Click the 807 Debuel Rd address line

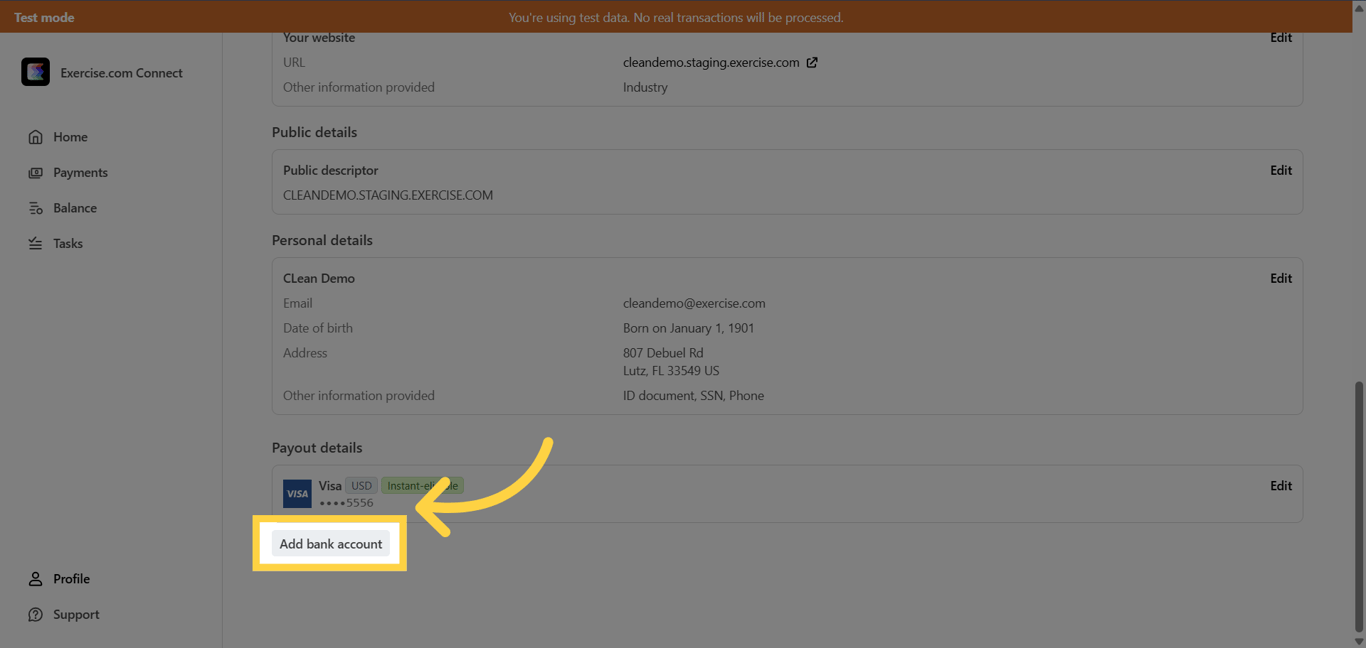click(663, 353)
